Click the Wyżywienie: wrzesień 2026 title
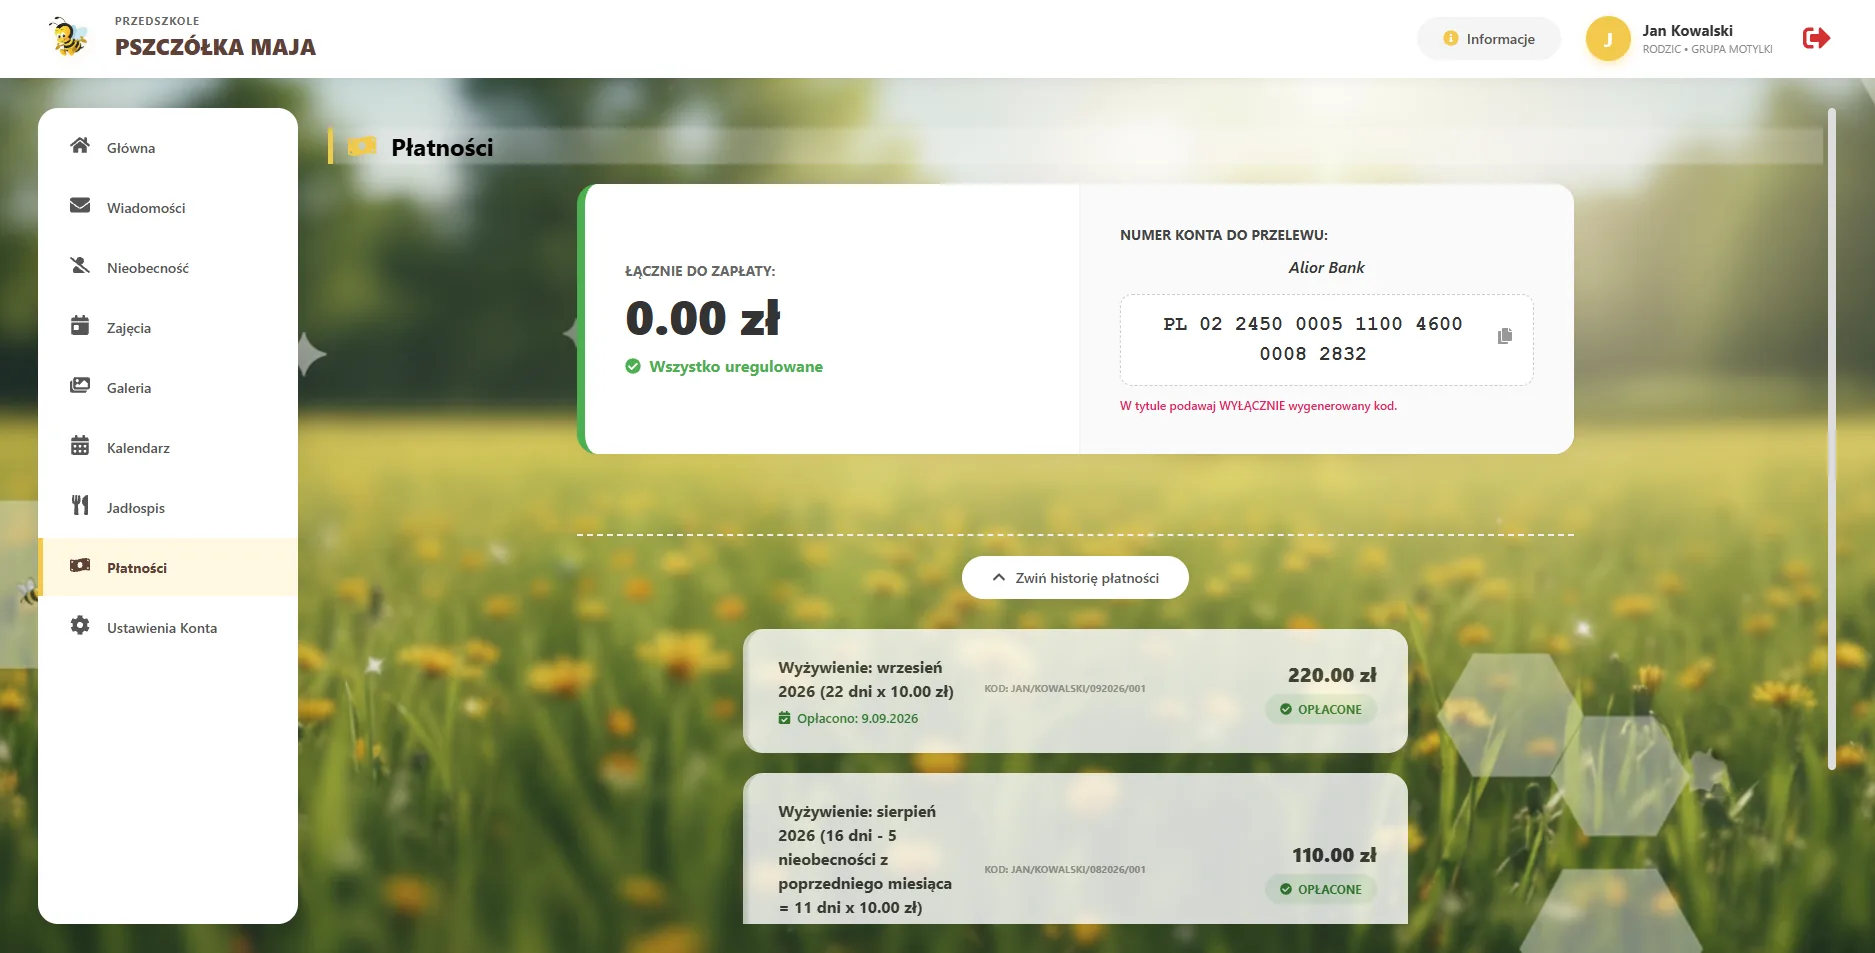This screenshot has width=1875, height=953. tap(866, 679)
